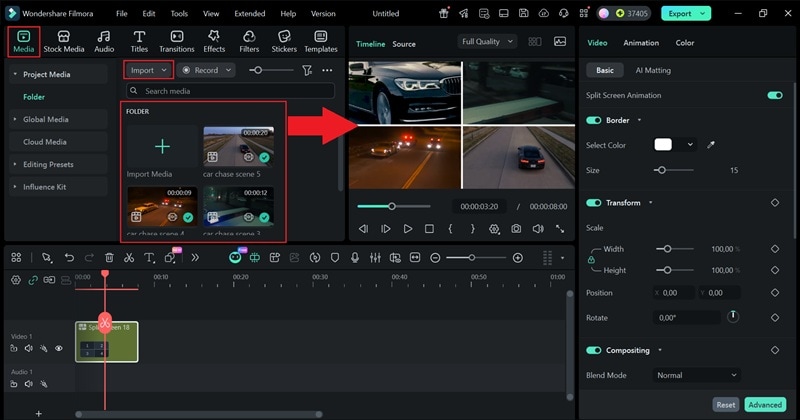The image size is (800, 420).
Task: Select the Cloud Media item
Action: [45, 142]
